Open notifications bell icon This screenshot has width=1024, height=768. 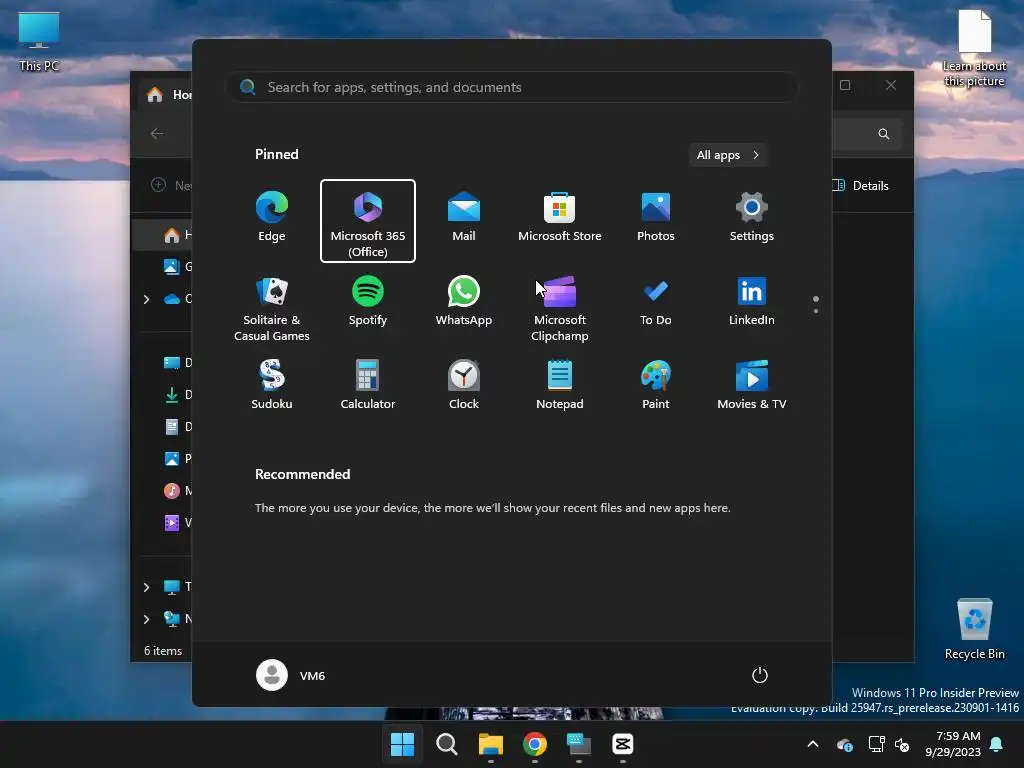pos(997,744)
